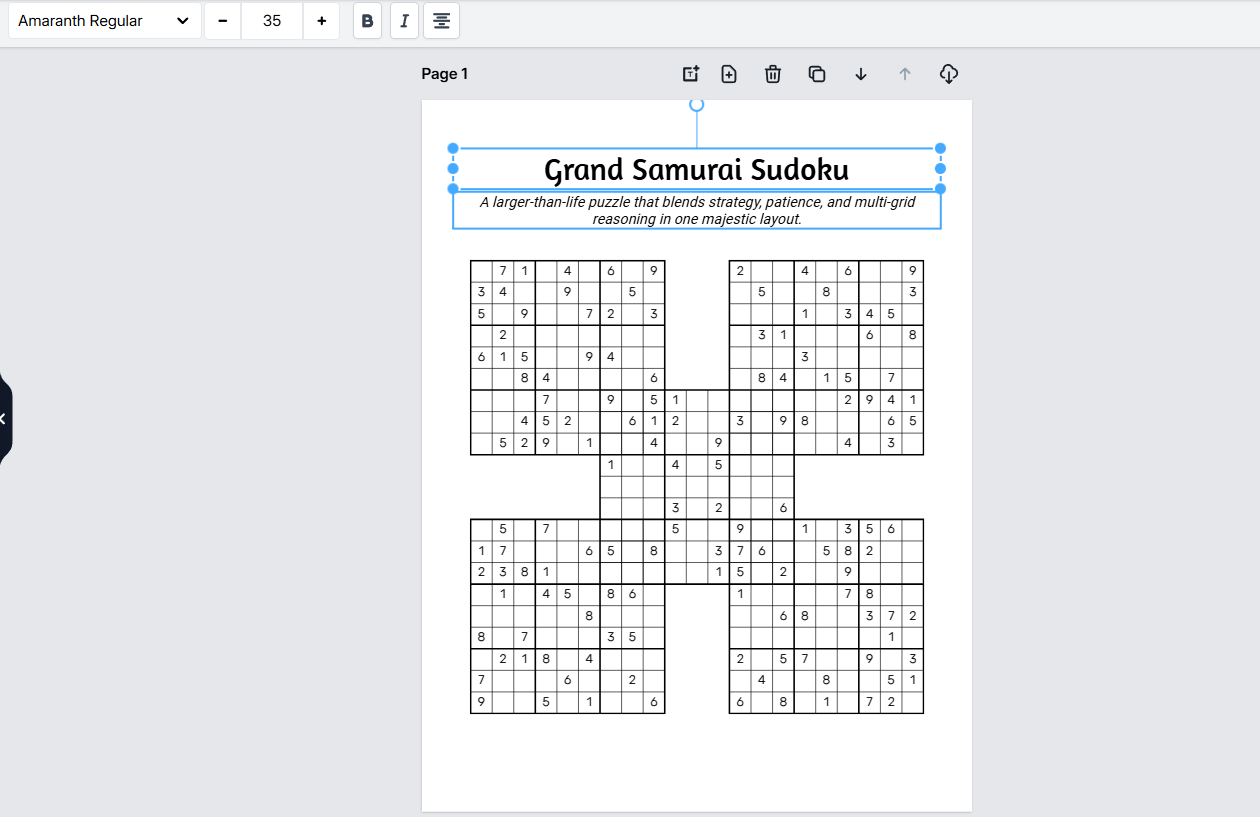This screenshot has height=817, width=1260.
Task: Download the page with cloud icon
Action: point(949,74)
